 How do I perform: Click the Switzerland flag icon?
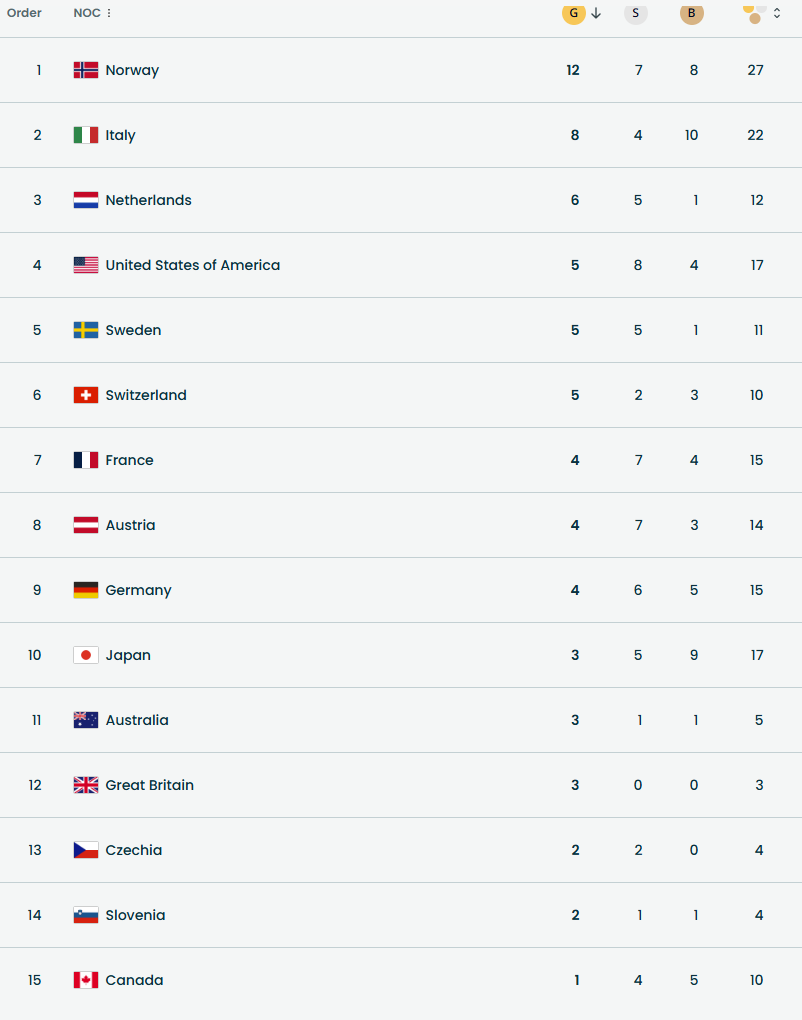point(86,395)
